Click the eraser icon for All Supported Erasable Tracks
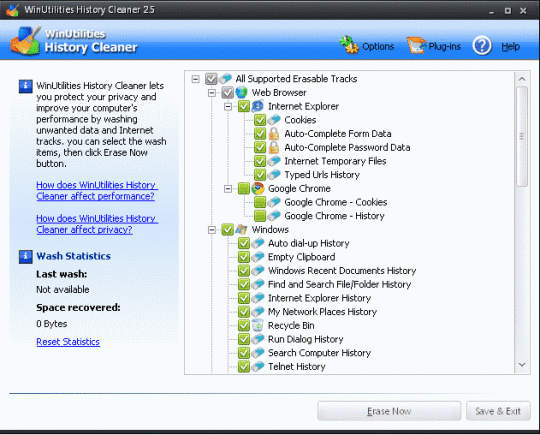540x435 pixels. pyautogui.click(x=225, y=79)
